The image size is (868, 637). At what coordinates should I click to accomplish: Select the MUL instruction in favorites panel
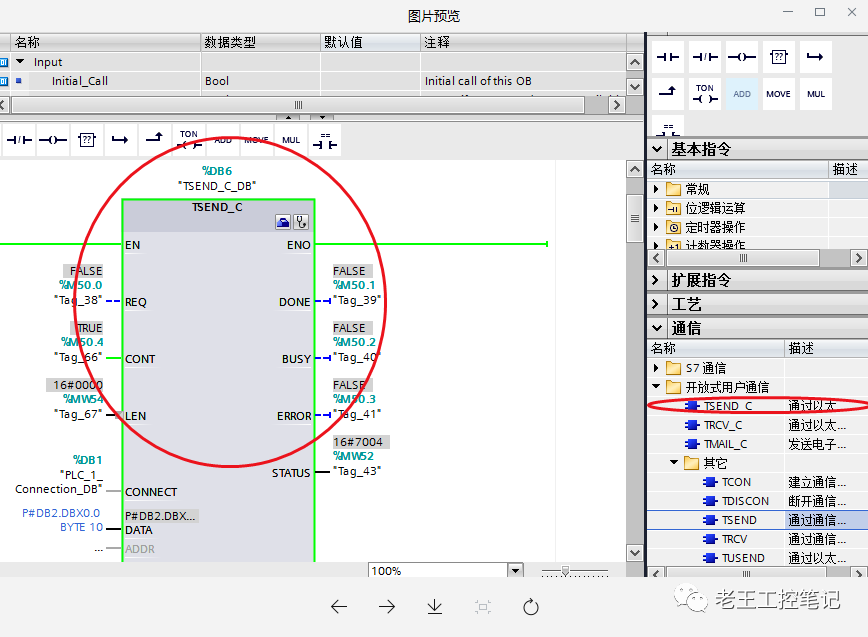[815, 94]
